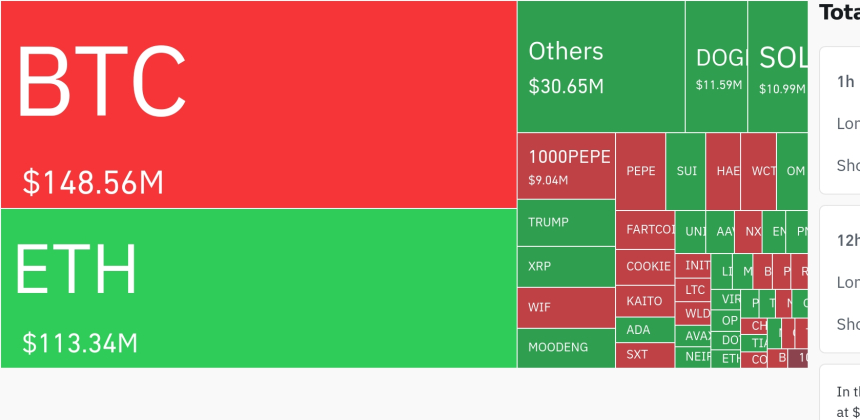Click the SXT heatmap tile
The image size is (860, 420).
(x=645, y=354)
